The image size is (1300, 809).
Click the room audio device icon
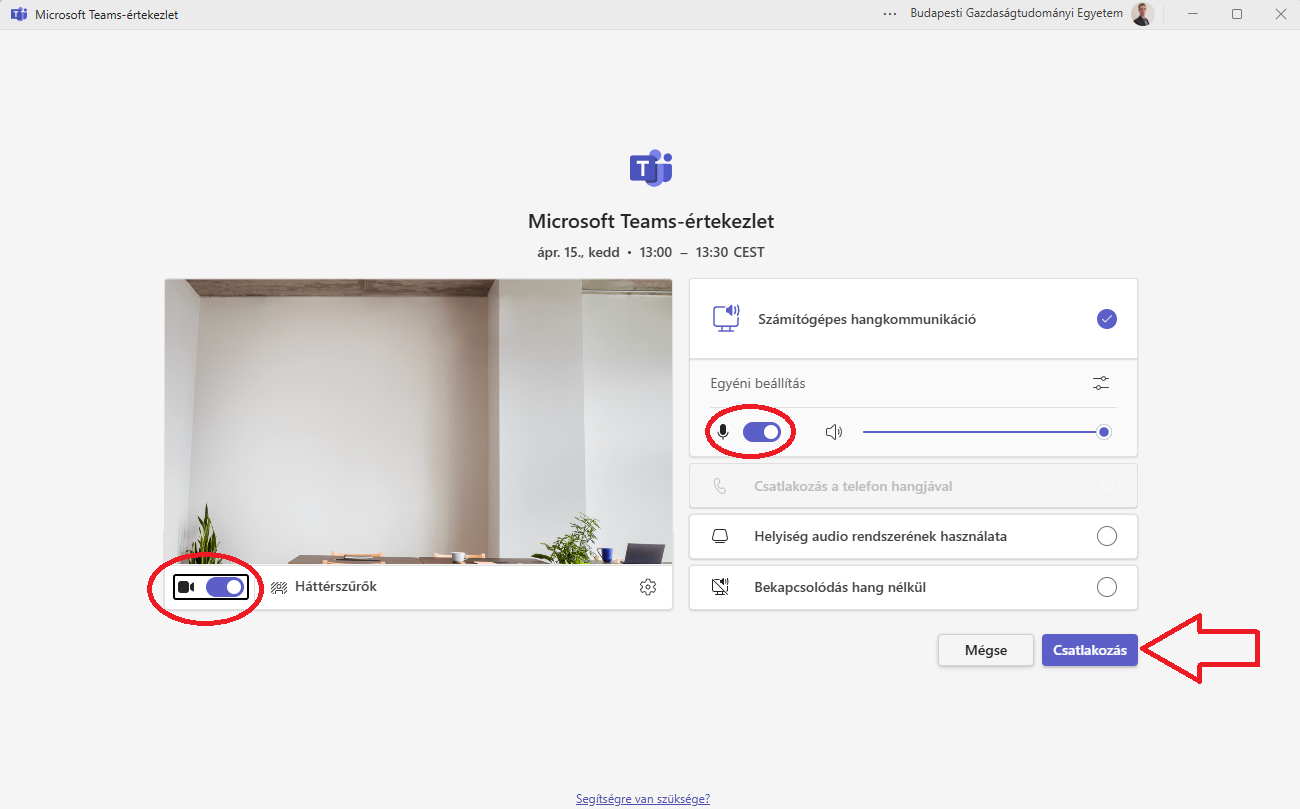[x=720, y=536]
